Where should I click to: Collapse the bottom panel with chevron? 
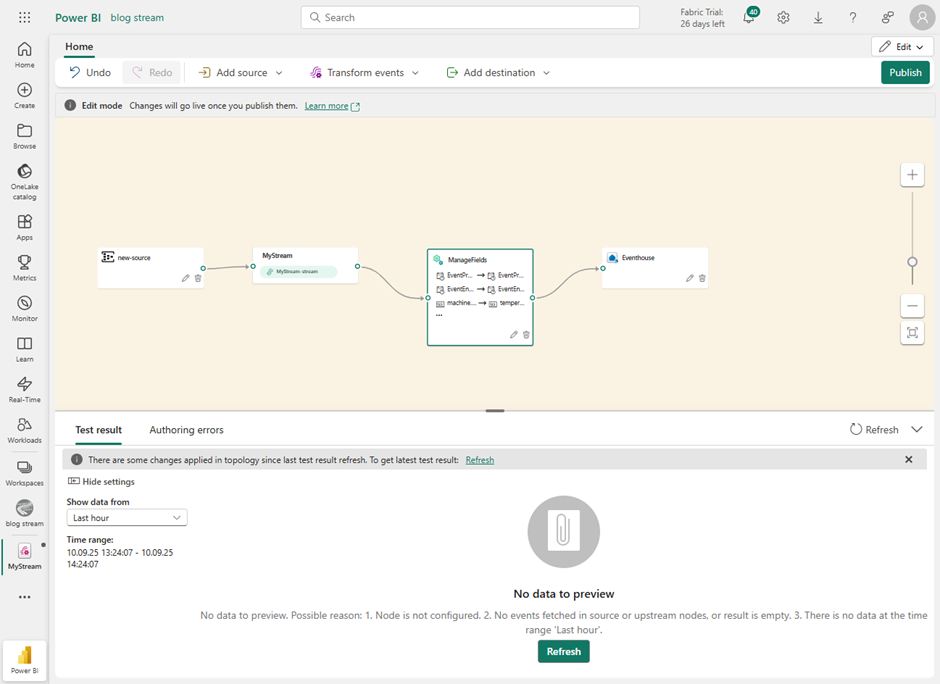click(x=917, y=430)
